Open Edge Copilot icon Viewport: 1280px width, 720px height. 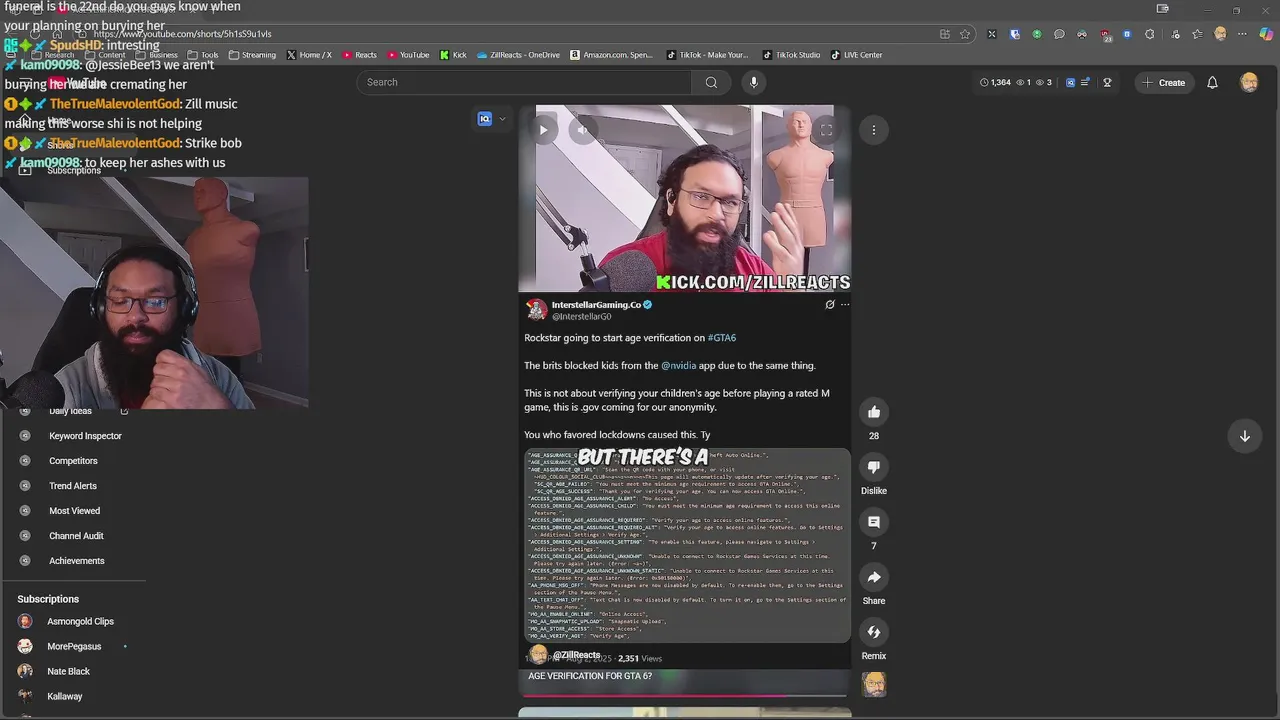point(1266,34)
